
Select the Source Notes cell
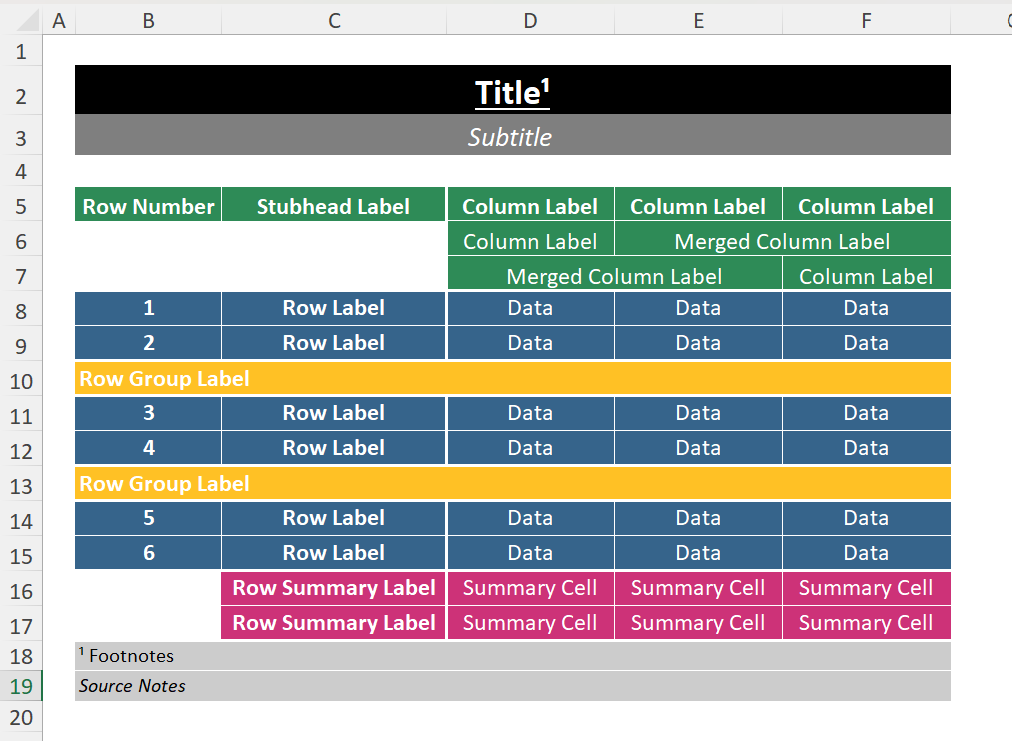point(512,686)
